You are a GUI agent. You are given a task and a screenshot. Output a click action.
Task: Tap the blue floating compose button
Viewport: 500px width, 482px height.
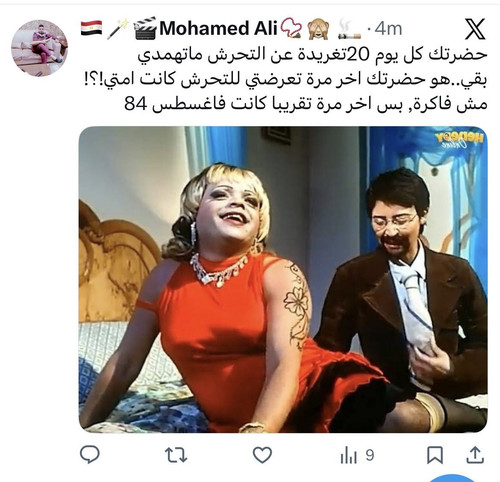451,479
